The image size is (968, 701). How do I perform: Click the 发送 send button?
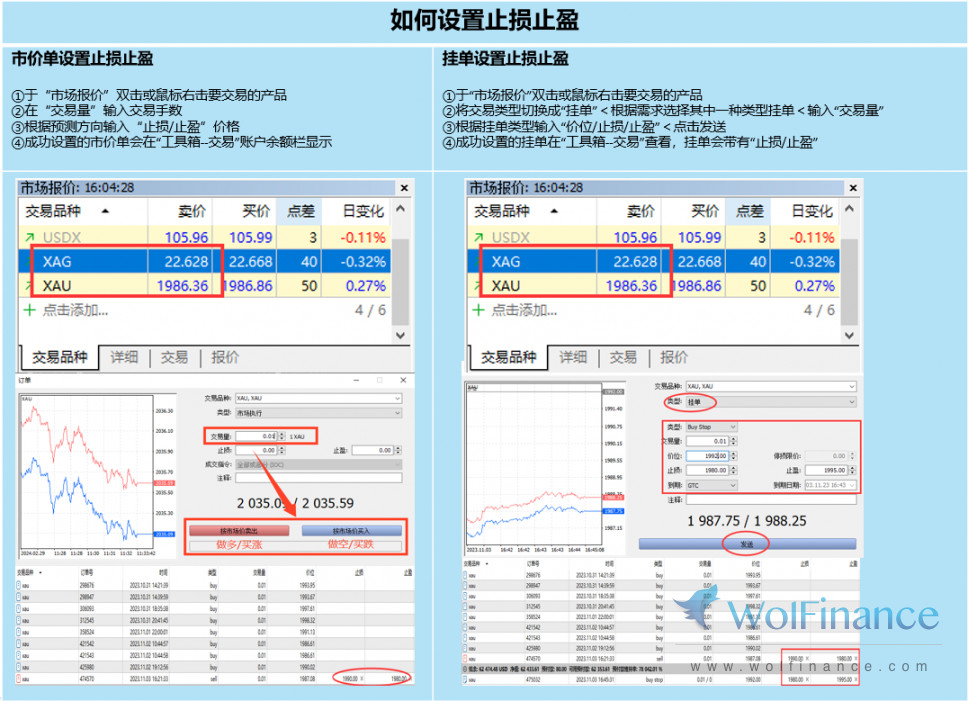747,544
